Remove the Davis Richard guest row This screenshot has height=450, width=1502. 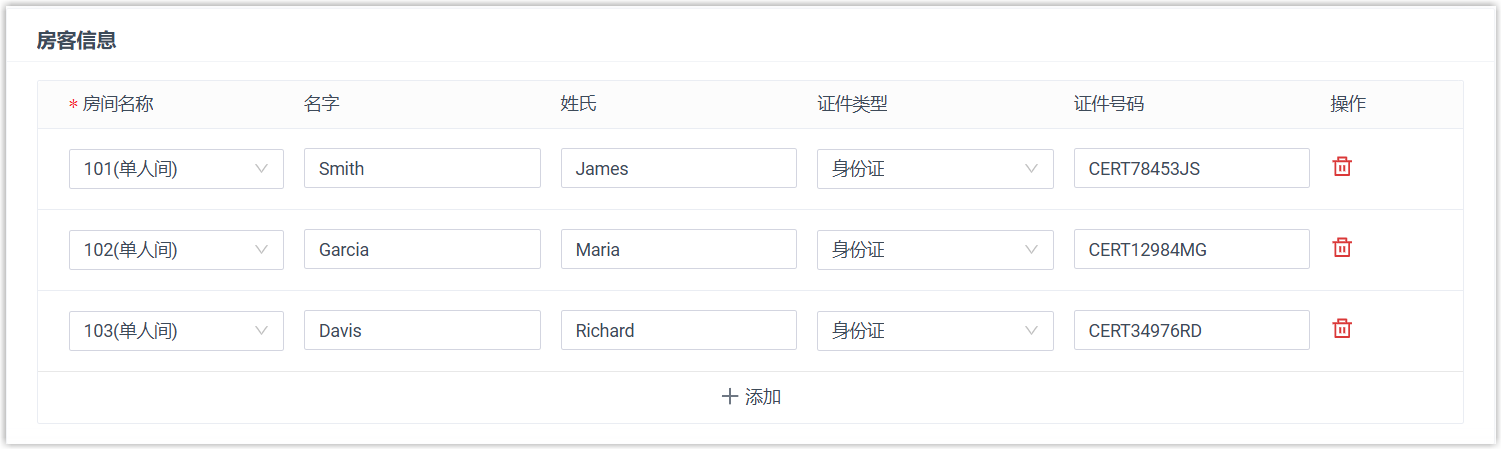point(1342,329)
